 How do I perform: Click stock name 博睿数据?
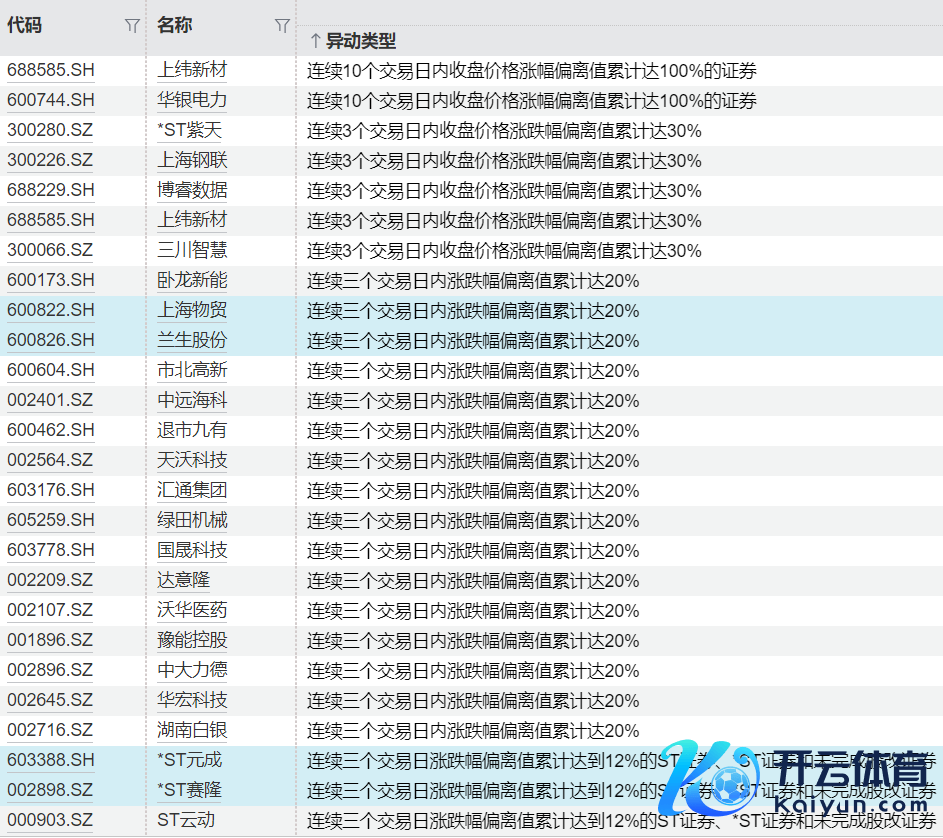tap(192, 191)
